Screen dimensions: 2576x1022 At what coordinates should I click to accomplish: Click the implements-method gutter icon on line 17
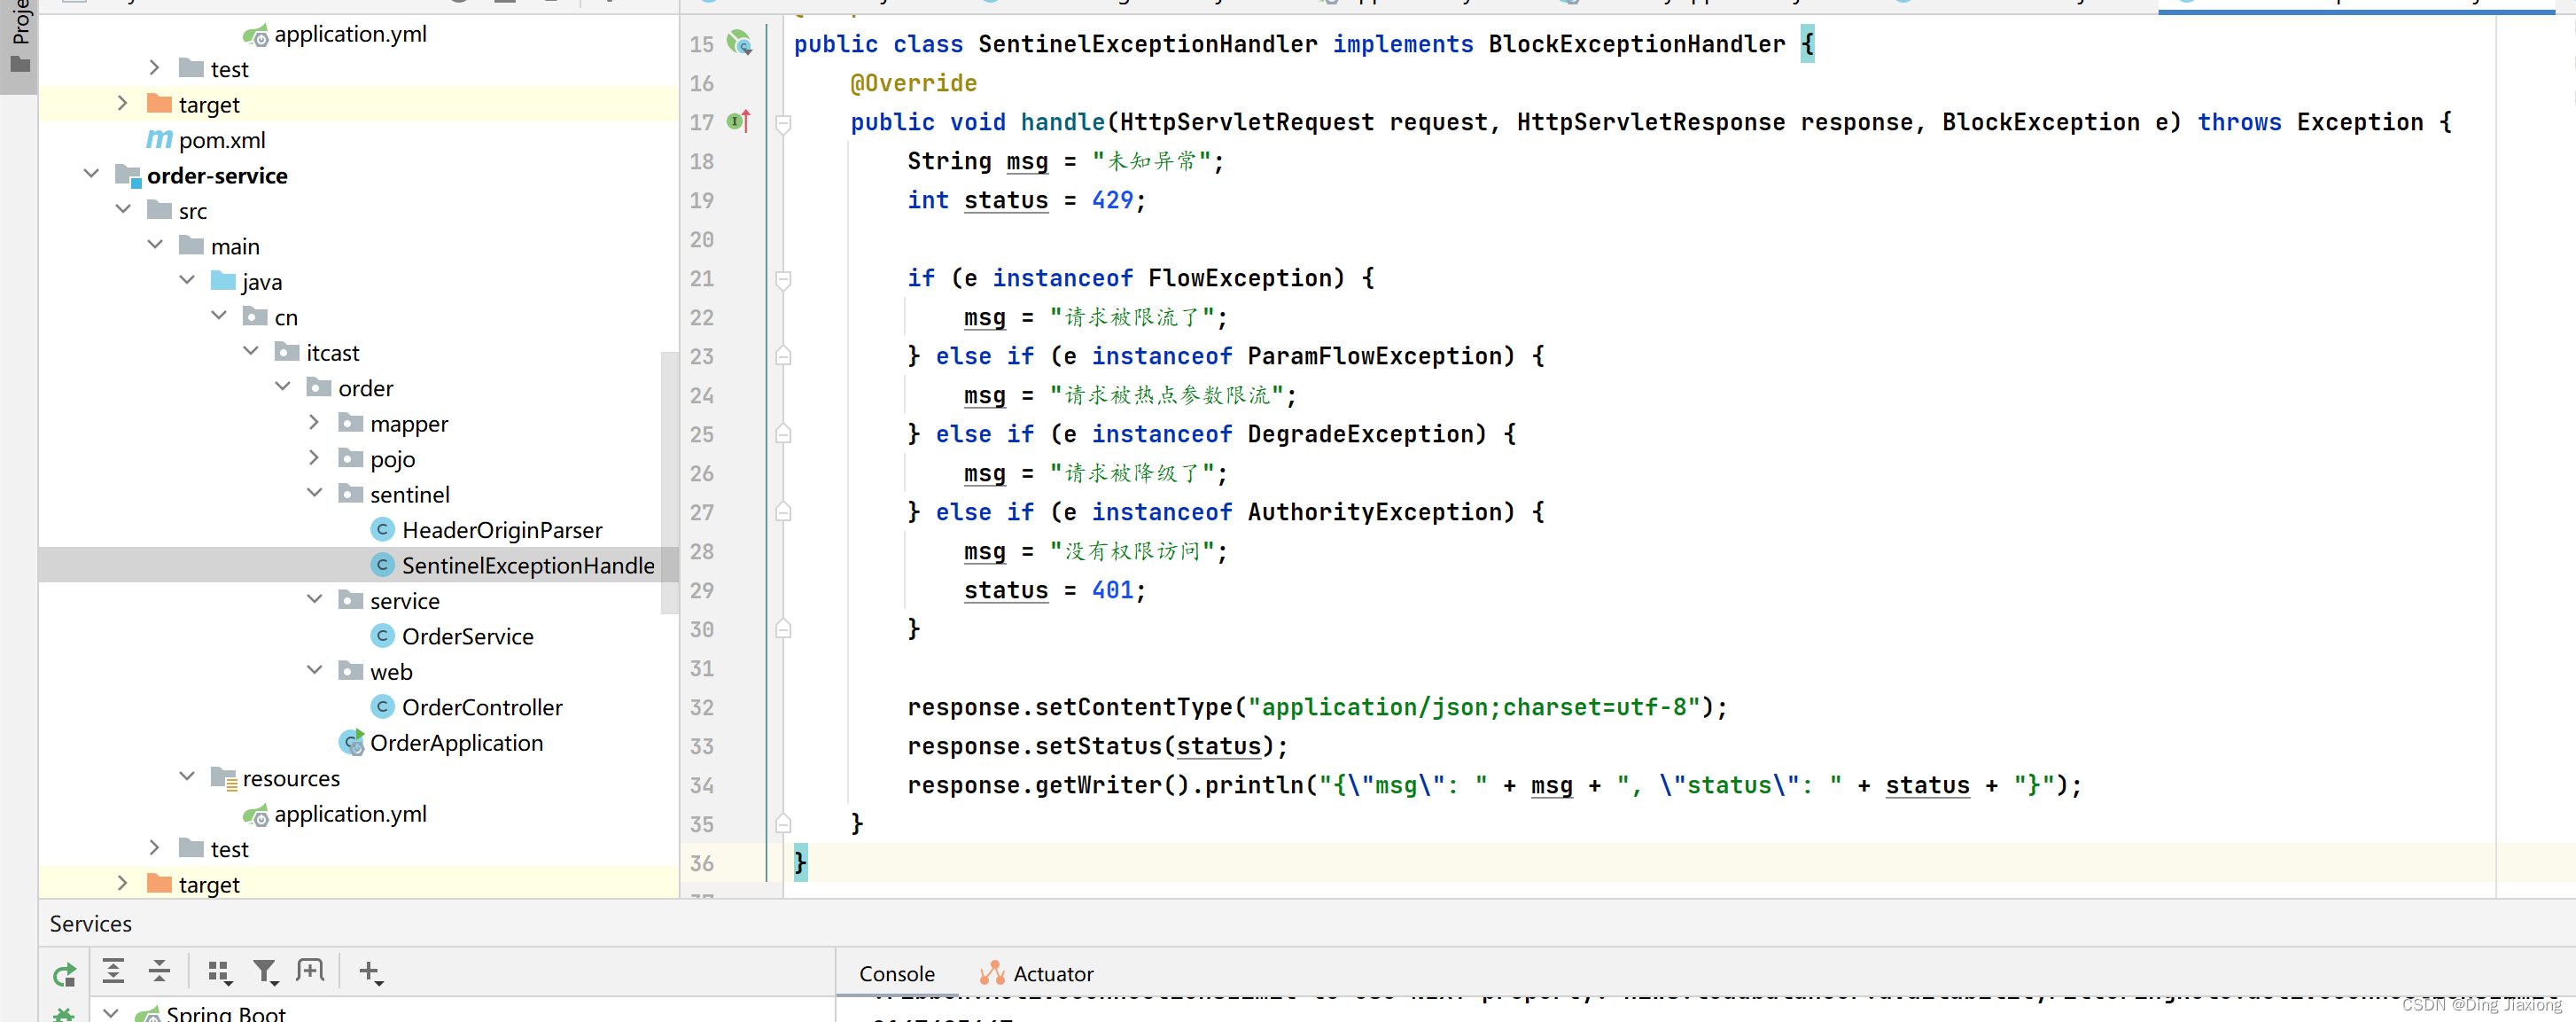tap(739, 121)
